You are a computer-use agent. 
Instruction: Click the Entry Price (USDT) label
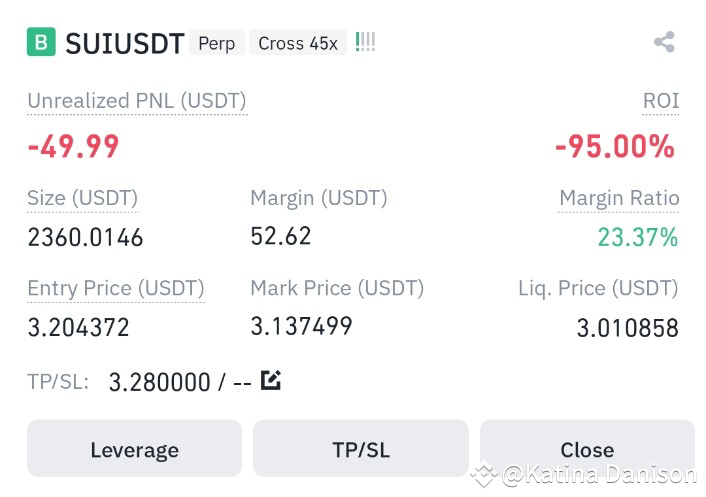click(x=116, y=289)
